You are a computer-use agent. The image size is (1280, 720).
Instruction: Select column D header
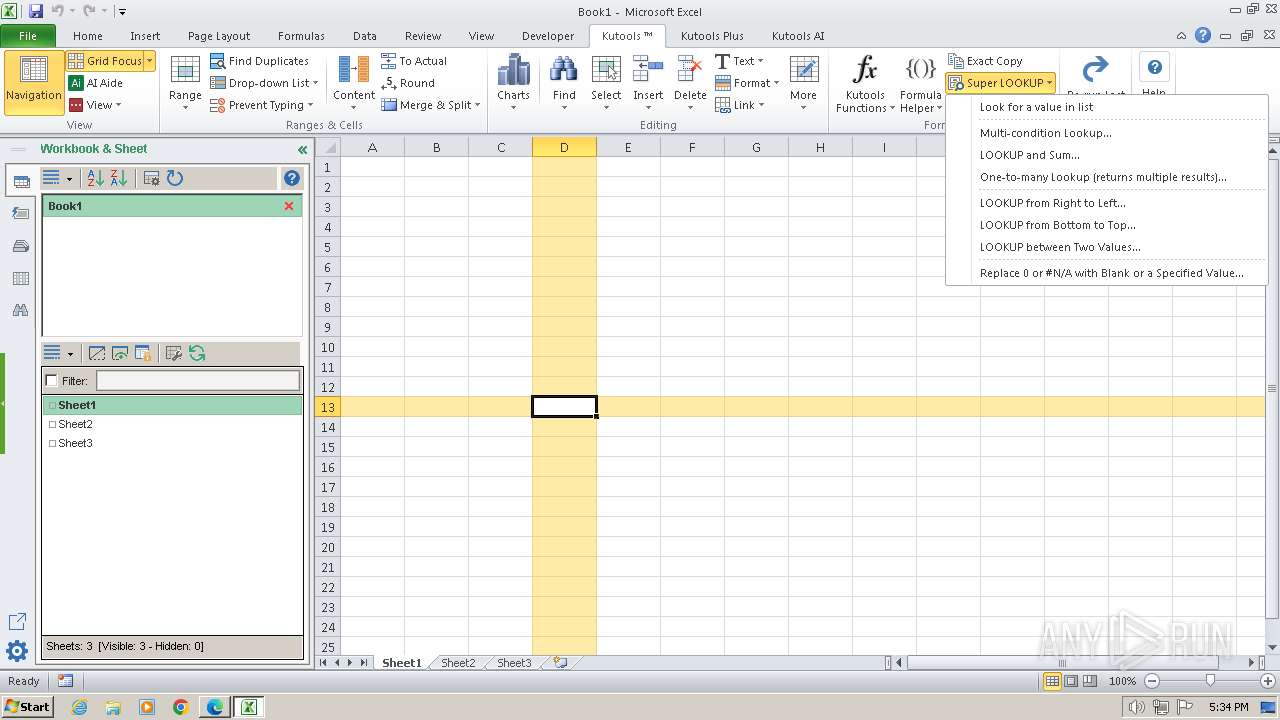[x=564, y=147]
